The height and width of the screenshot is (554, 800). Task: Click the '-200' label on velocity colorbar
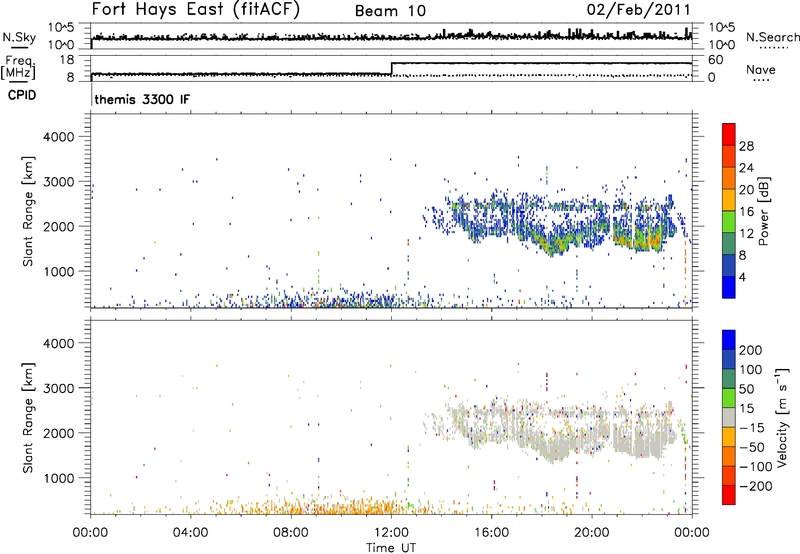[x=756, y=486]
